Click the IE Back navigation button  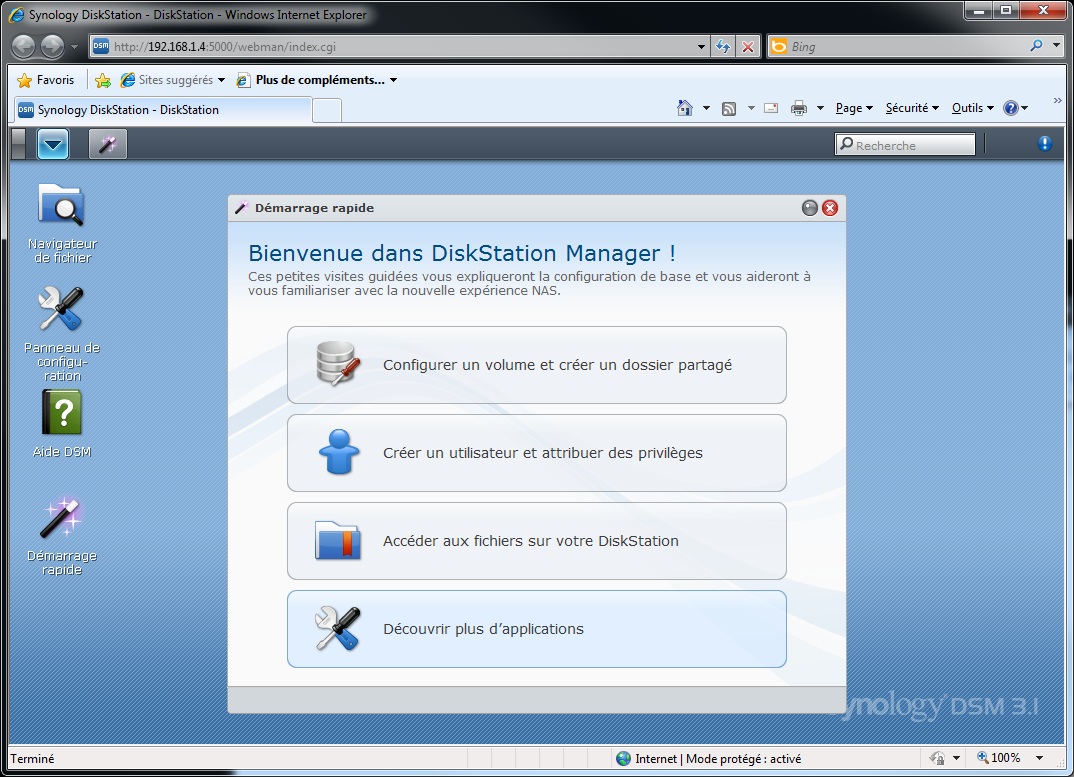23,47
